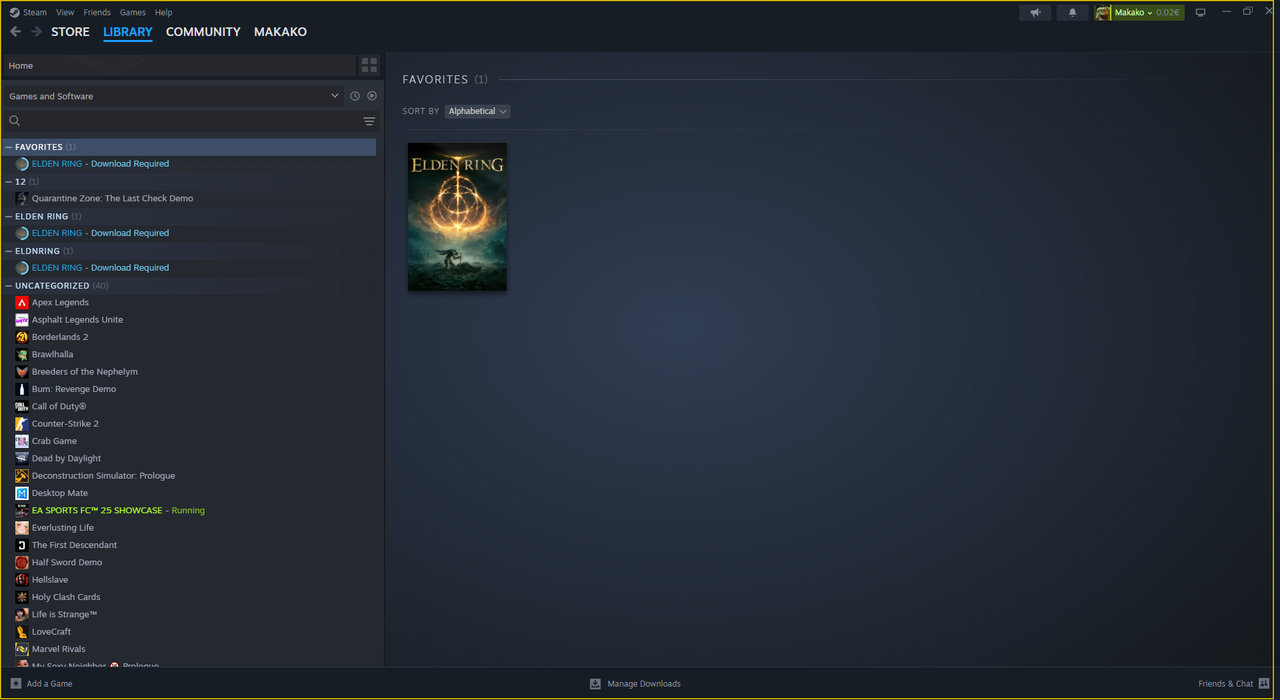This screenshot has height=700, width=1280.
Task: Click the Add a Game plus icon
Action: 15,684
